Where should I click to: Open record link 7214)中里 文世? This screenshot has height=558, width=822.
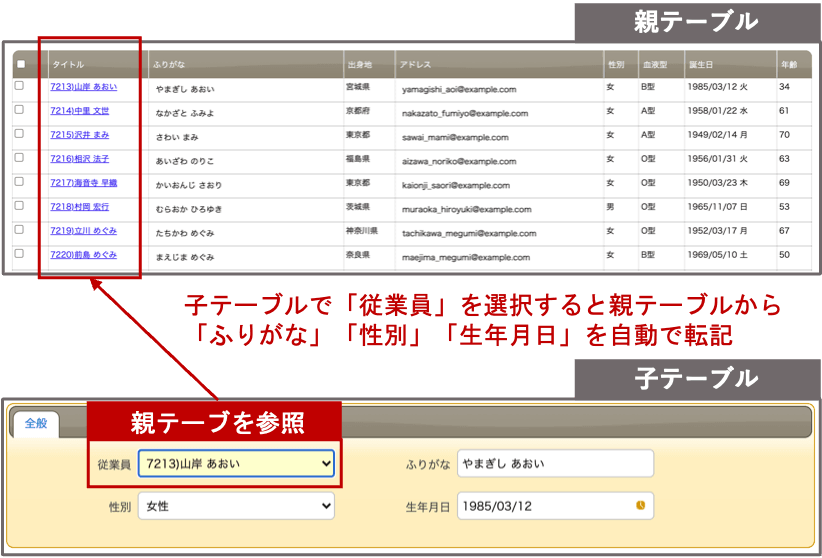tap(80, 111)
